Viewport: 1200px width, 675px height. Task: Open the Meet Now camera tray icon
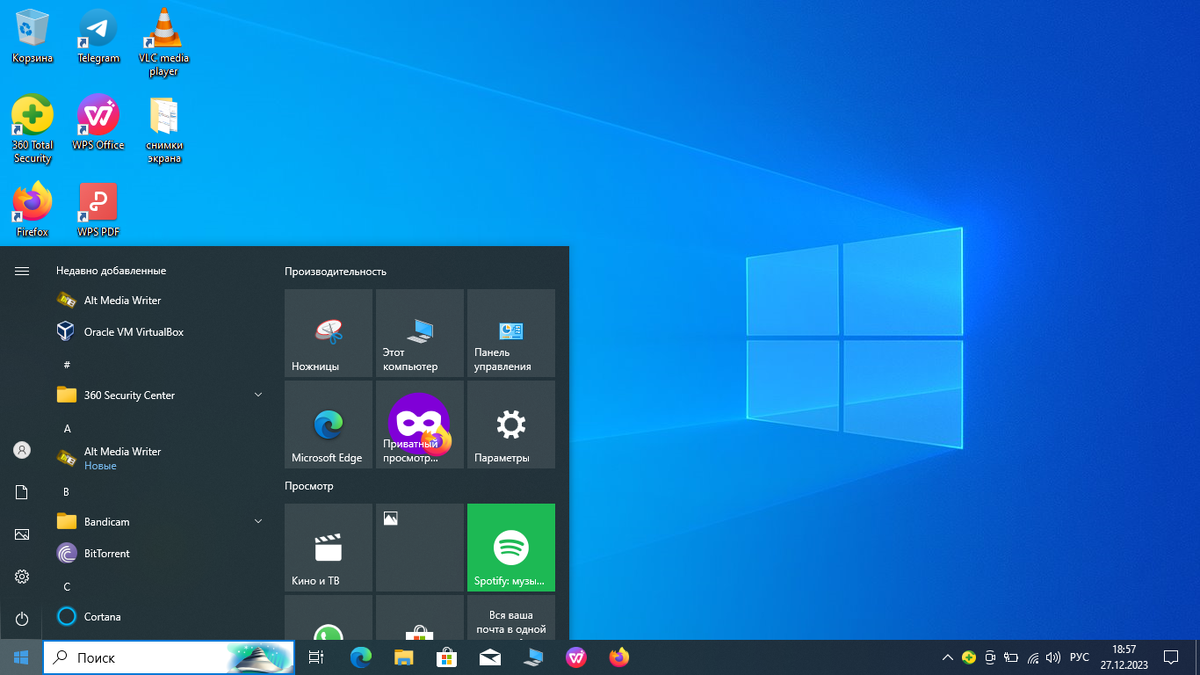pos(990,657)
